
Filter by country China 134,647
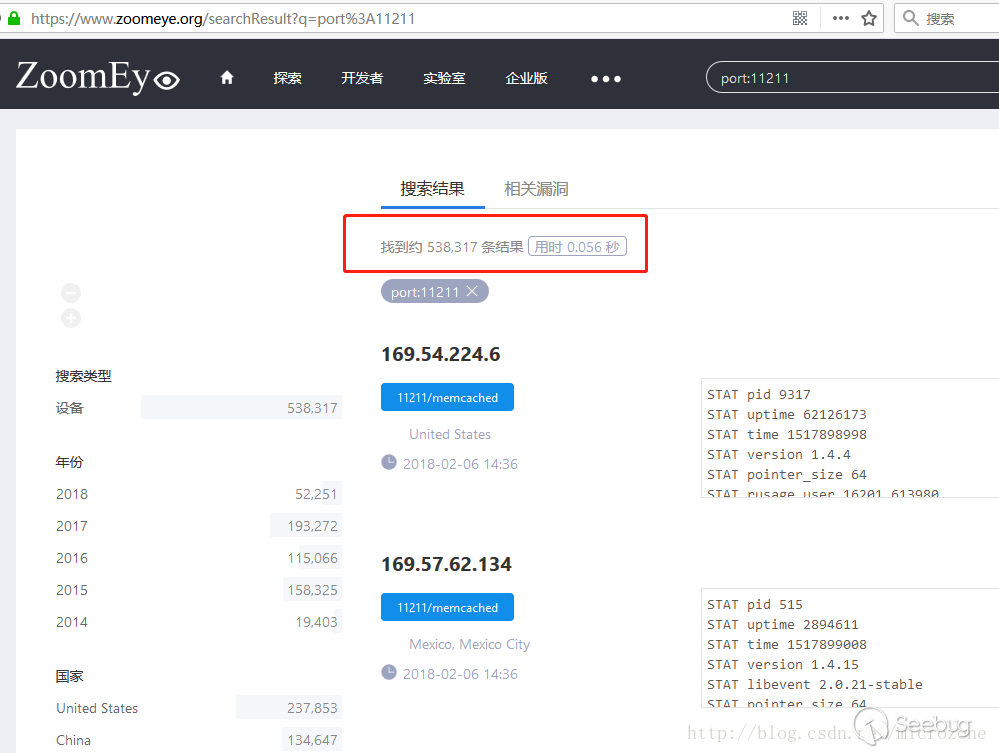[x=198, y=740]
